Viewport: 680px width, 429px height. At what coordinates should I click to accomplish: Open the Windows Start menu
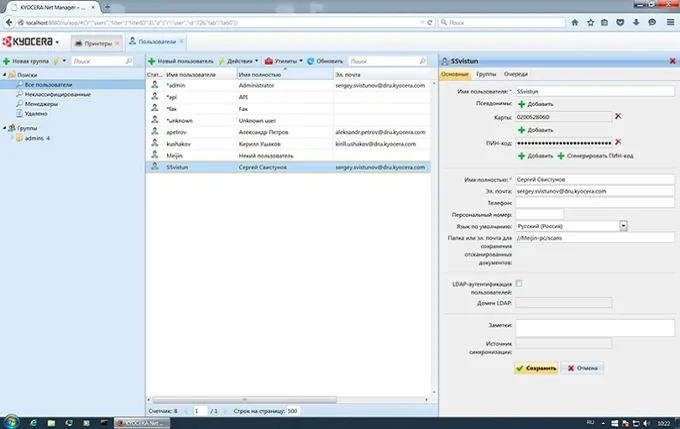click(x=12, y=422)
